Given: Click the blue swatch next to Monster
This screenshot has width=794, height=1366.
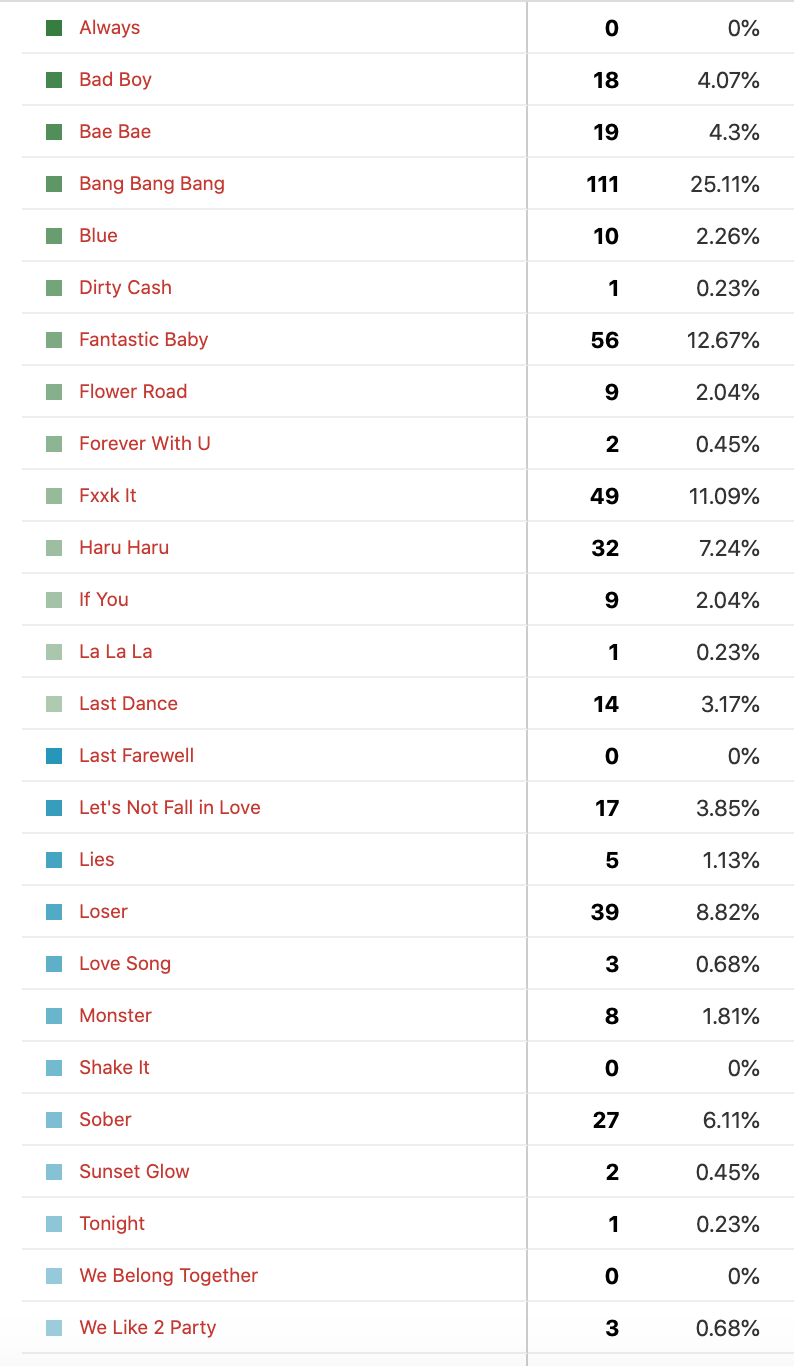Looking at the screenshot, I should pyautogui.click(x=54, y=1016).
